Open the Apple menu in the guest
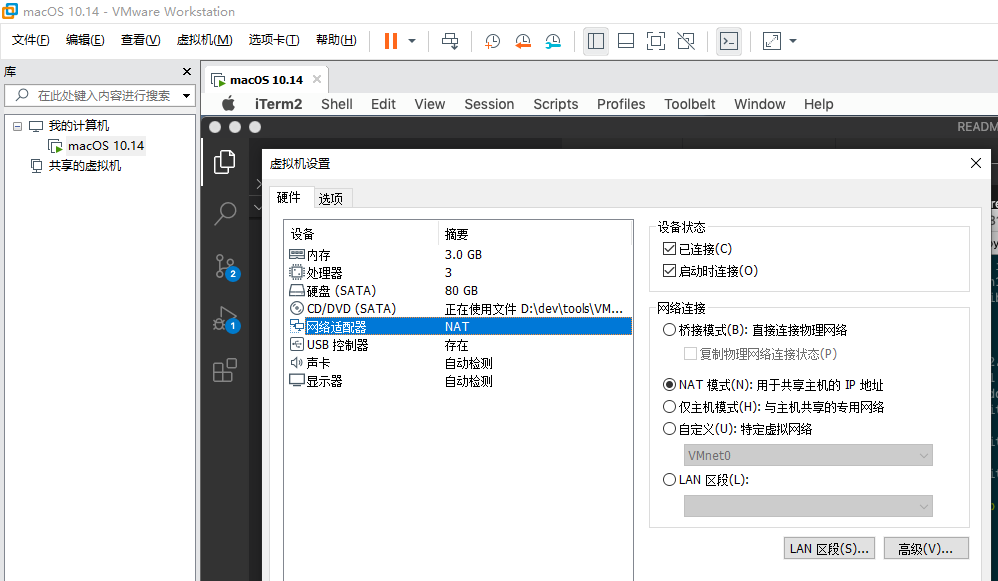This screenshot has height=581, width=998. coord(228,104)
